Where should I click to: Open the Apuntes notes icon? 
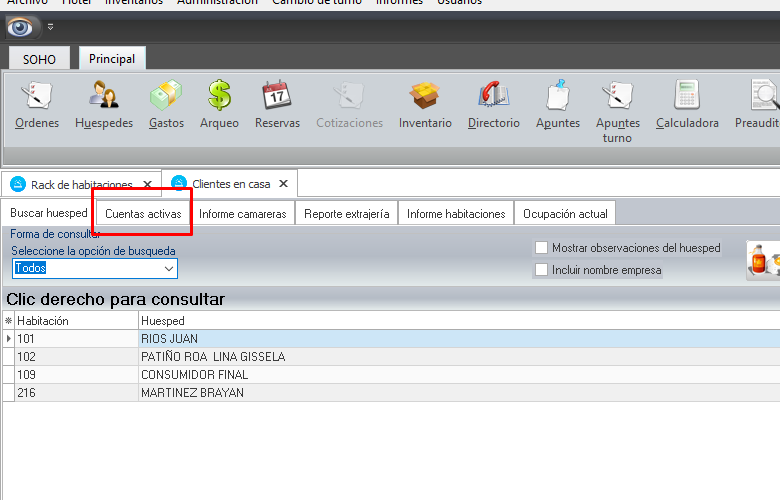coord(558,98)
